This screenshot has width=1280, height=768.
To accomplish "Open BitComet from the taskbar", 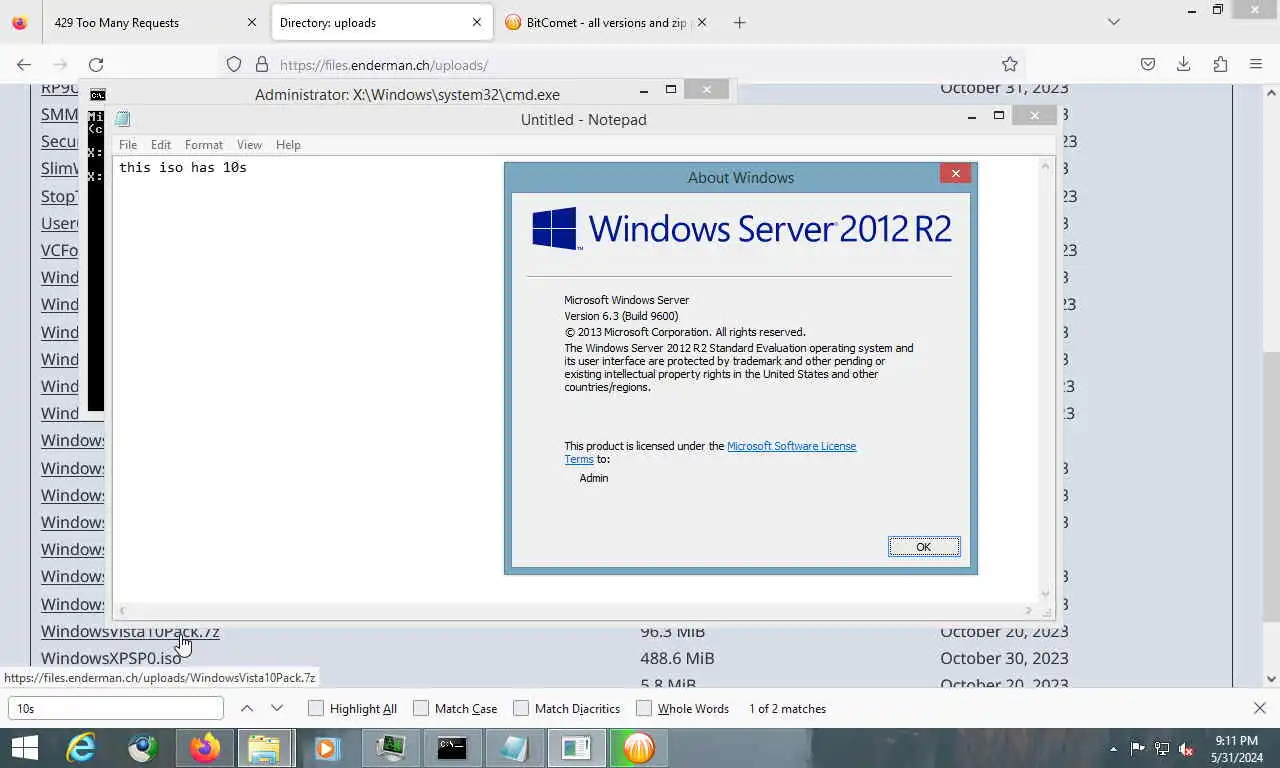I will 639,748.
